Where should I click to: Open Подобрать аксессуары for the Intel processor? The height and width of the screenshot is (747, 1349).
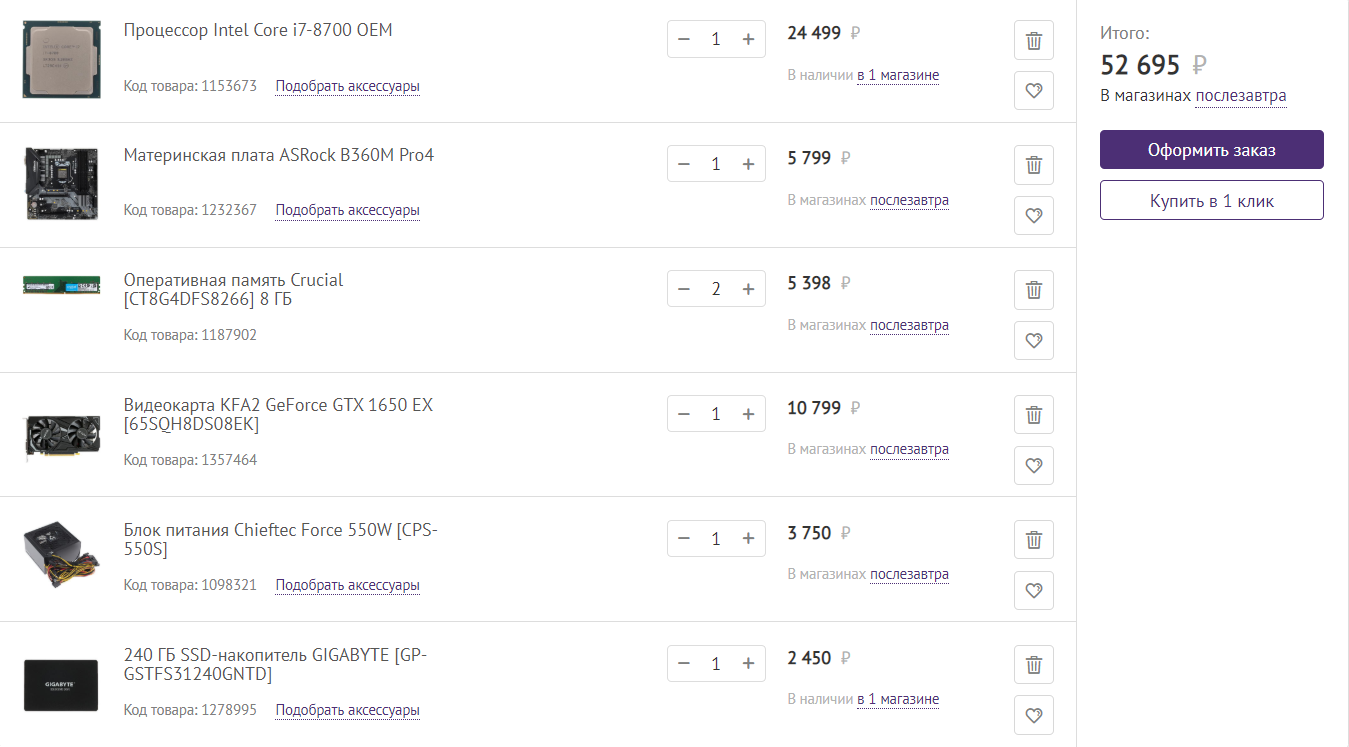347,86
